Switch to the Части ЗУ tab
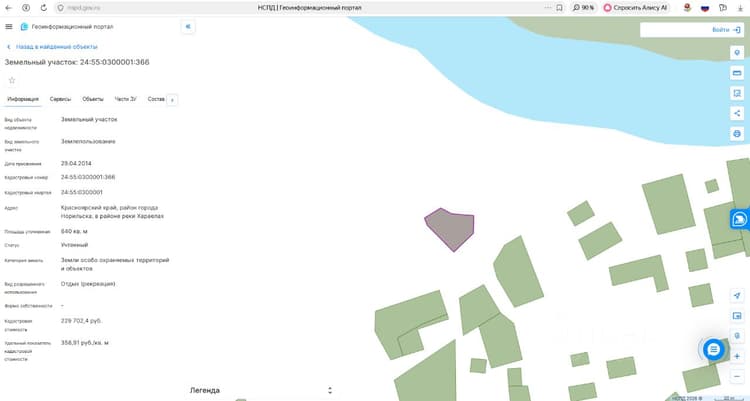This screenshot has height=401, width=750. (x=125, y=99)
